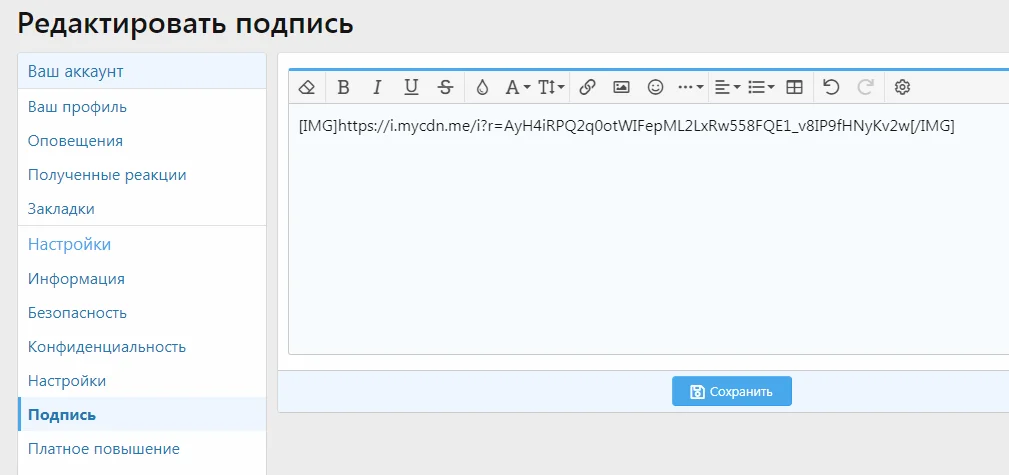1009x475 pixels.
Task: Open Безопасность settings page
Action: pyautogui.click(x=142, y=313)
